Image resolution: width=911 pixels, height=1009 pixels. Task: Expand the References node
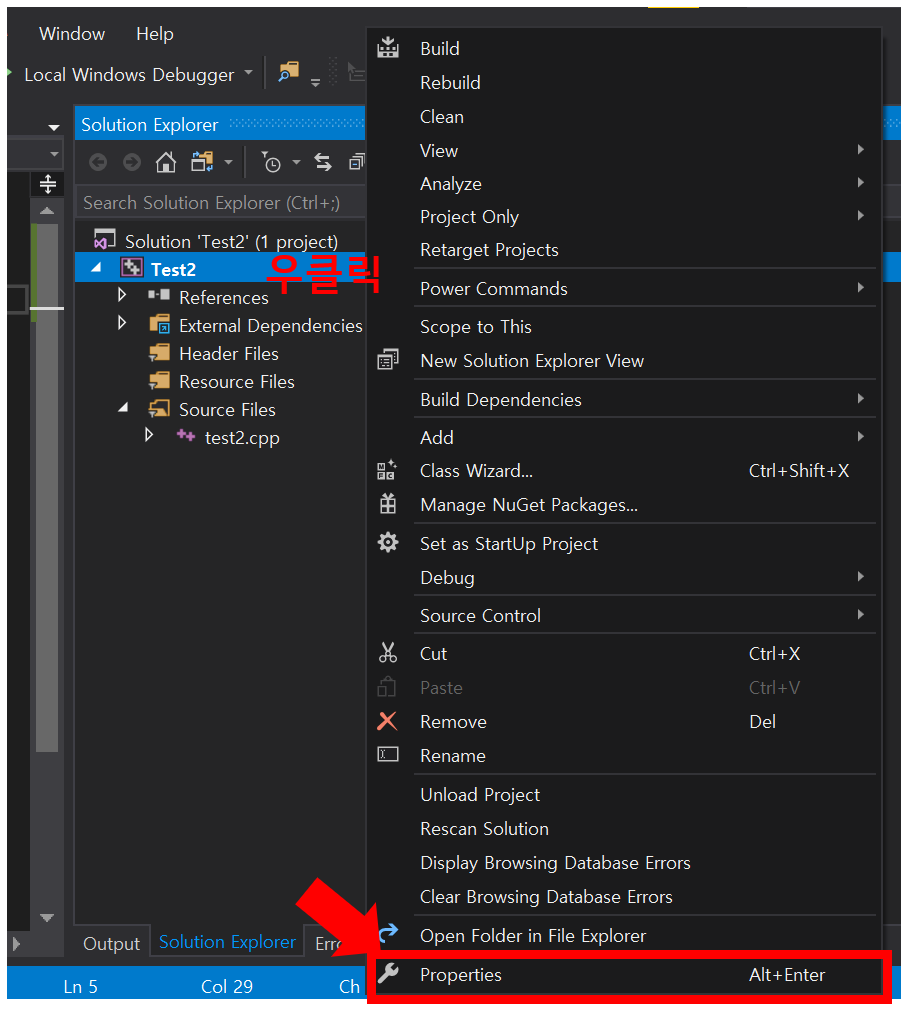coord(122,295)
